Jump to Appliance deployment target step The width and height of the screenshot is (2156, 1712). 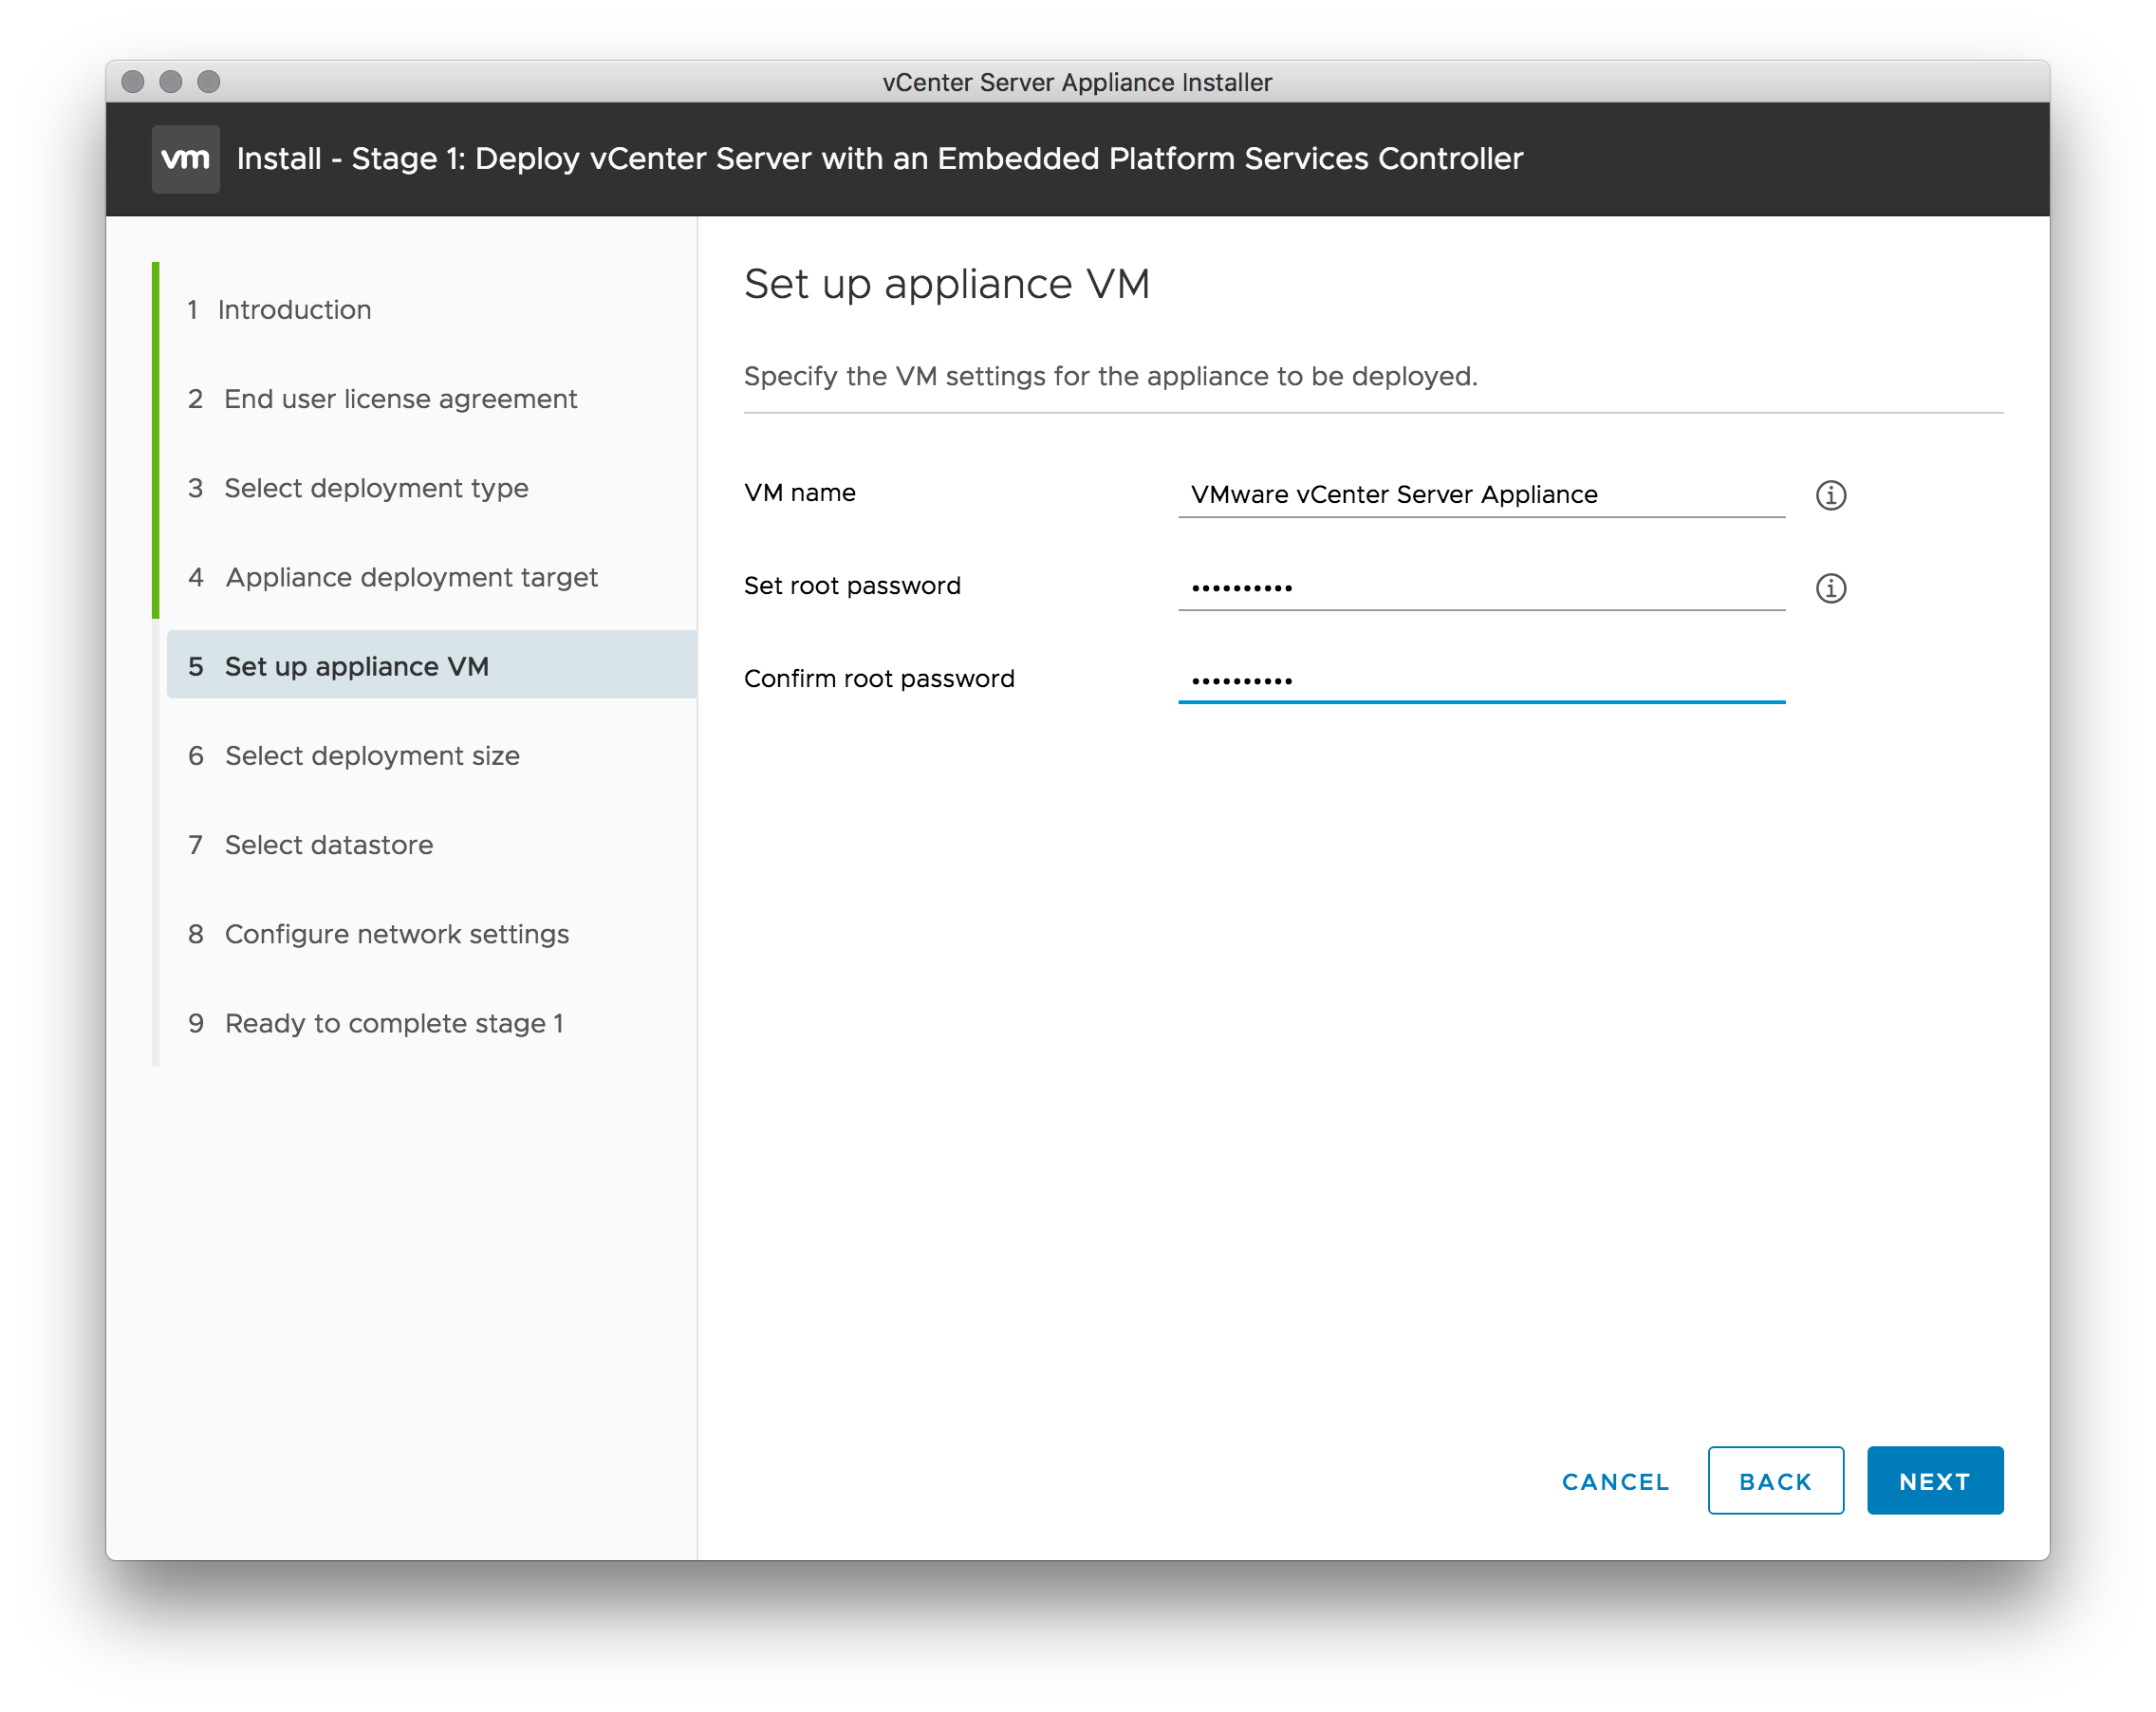411,577
